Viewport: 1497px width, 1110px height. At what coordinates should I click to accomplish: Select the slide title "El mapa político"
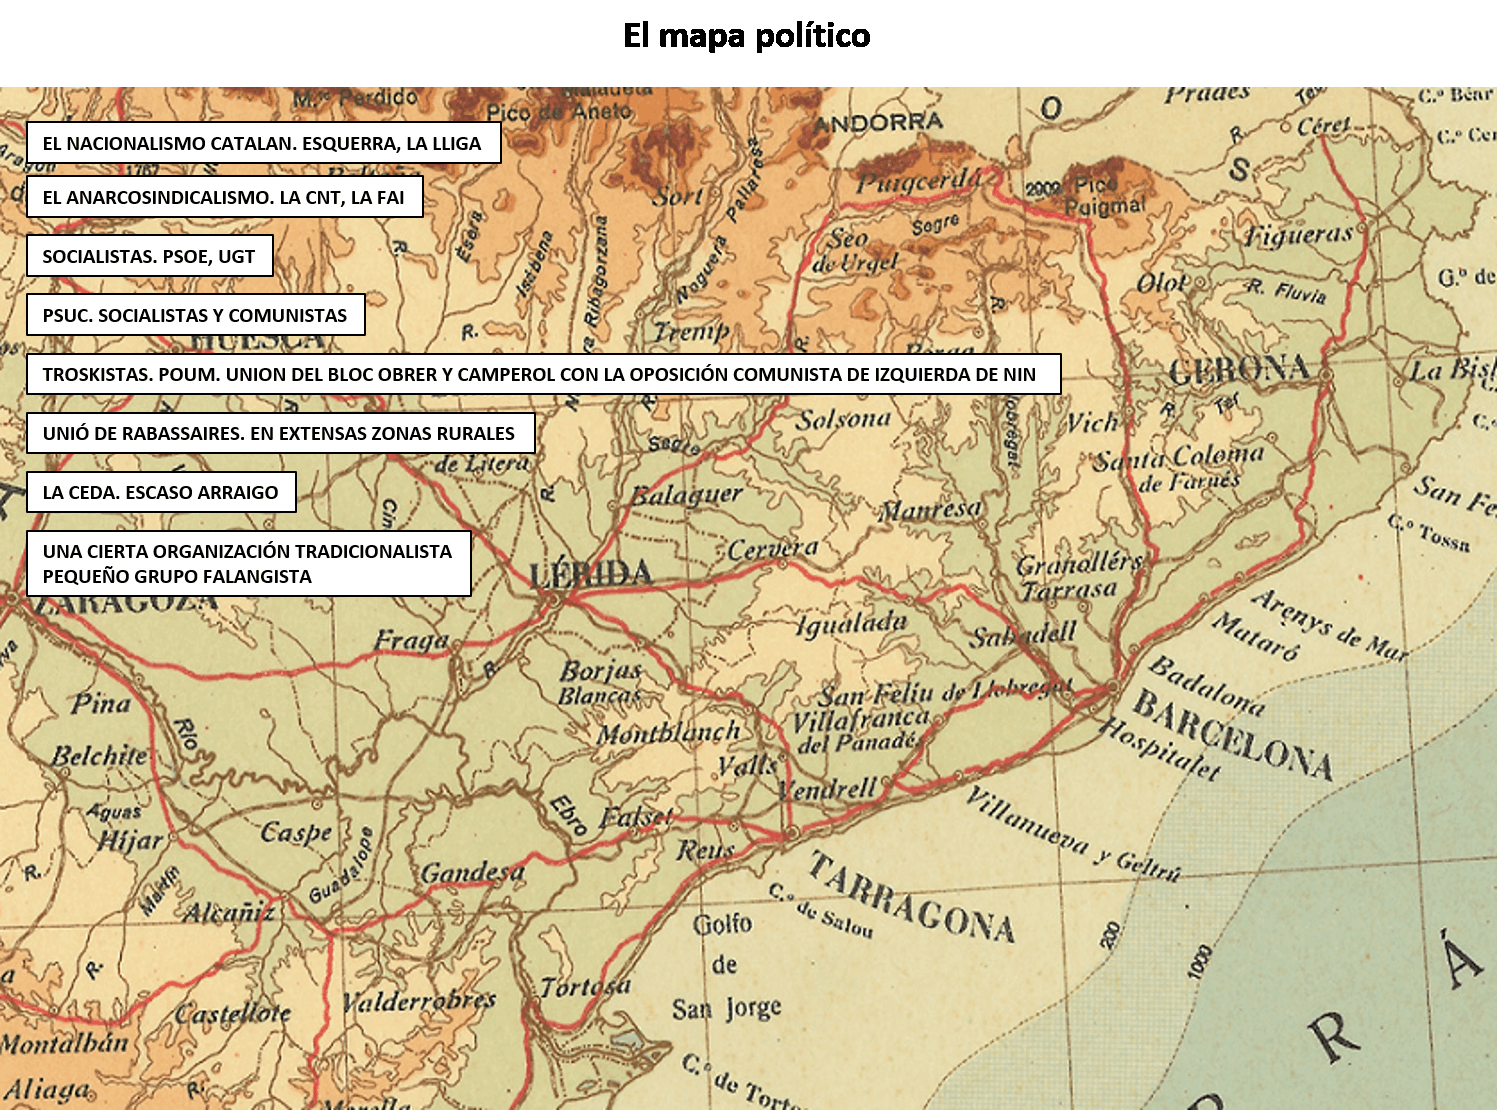[x=746, y=36]
